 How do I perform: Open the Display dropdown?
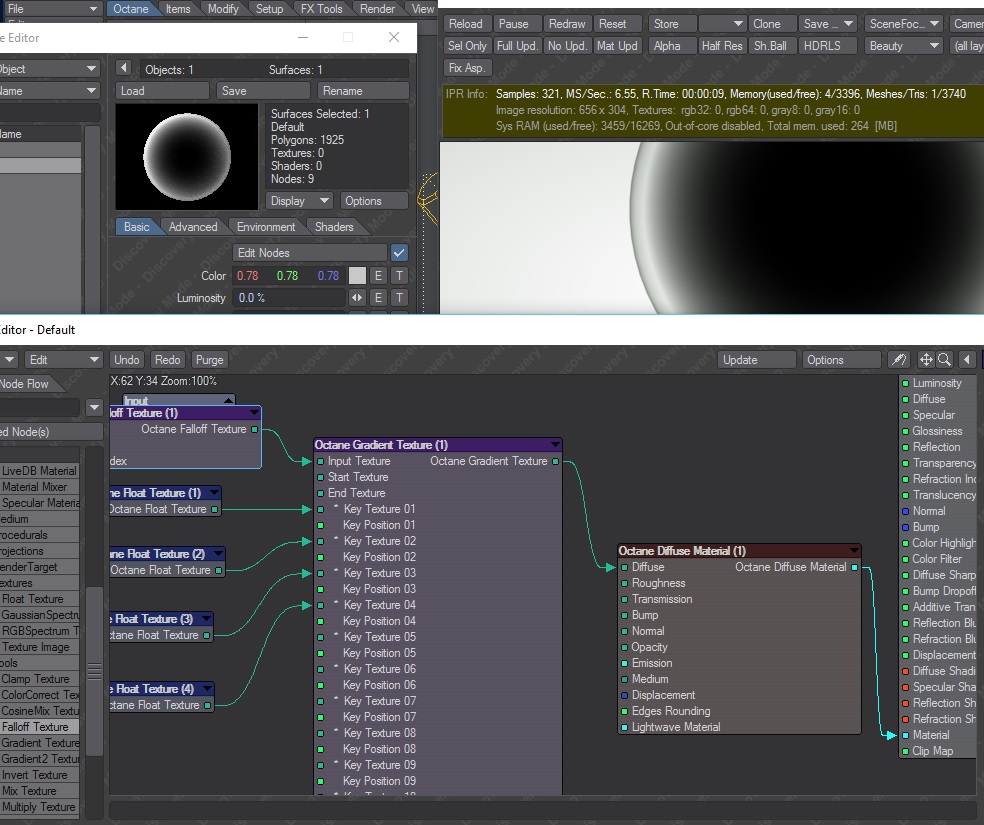pos(299,201)
